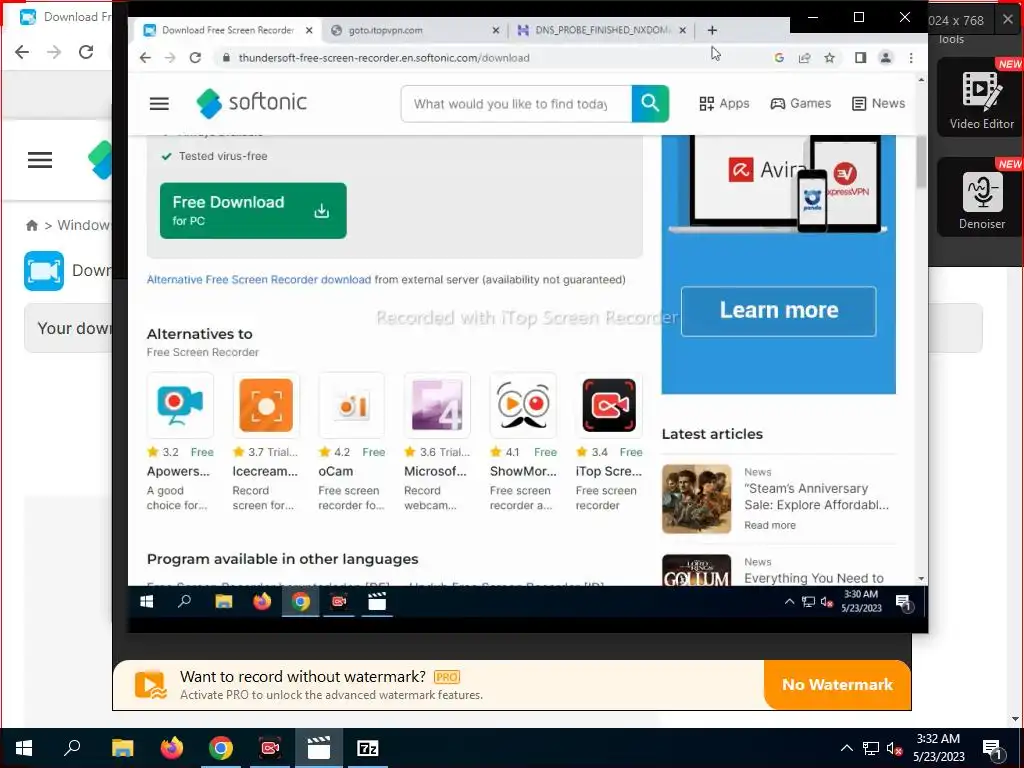Open the Windows Start menu on main taskbar

pyautogui.click(x=24, y=748)
